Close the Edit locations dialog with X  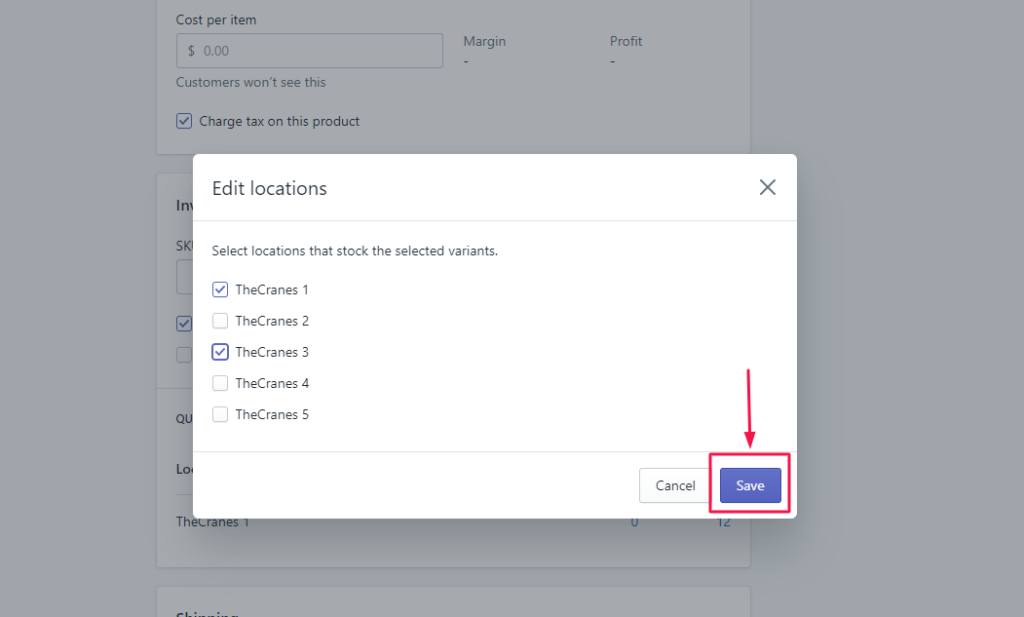pos(767,187)
